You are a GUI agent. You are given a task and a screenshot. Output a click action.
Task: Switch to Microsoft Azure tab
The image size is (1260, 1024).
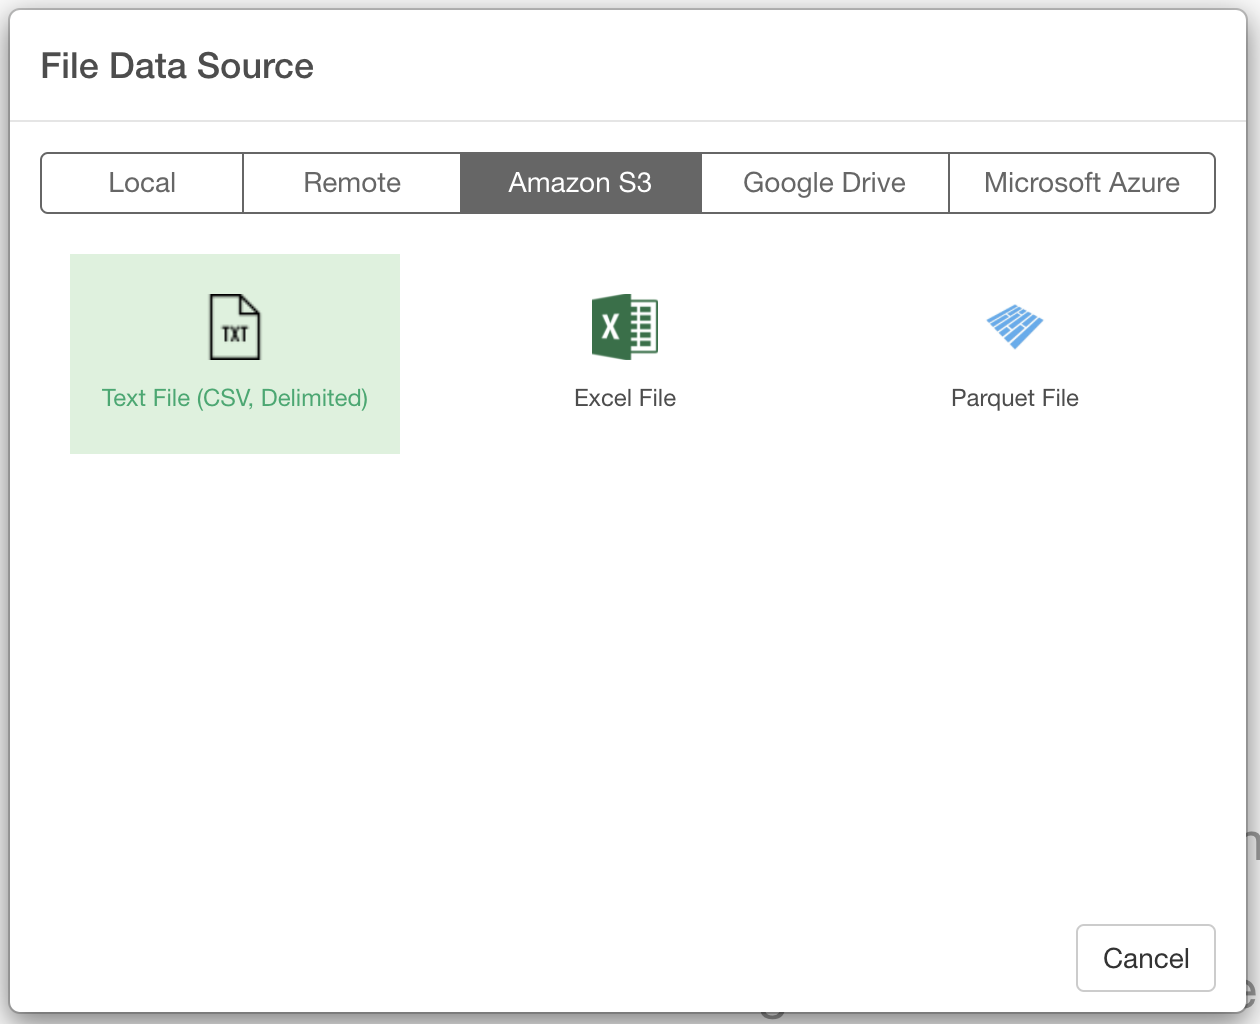[1081, 183]
